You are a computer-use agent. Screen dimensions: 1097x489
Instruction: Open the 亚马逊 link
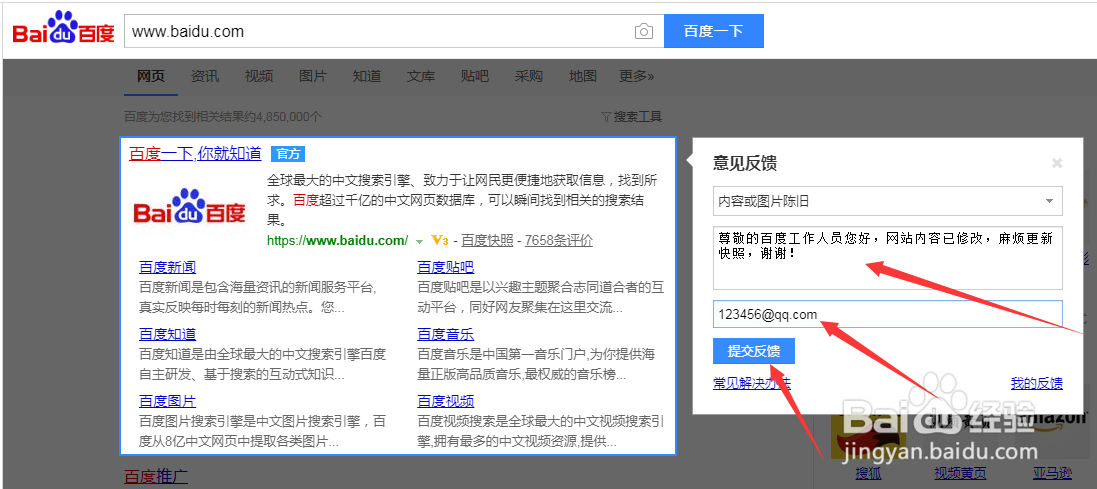tap(1052, 474)
